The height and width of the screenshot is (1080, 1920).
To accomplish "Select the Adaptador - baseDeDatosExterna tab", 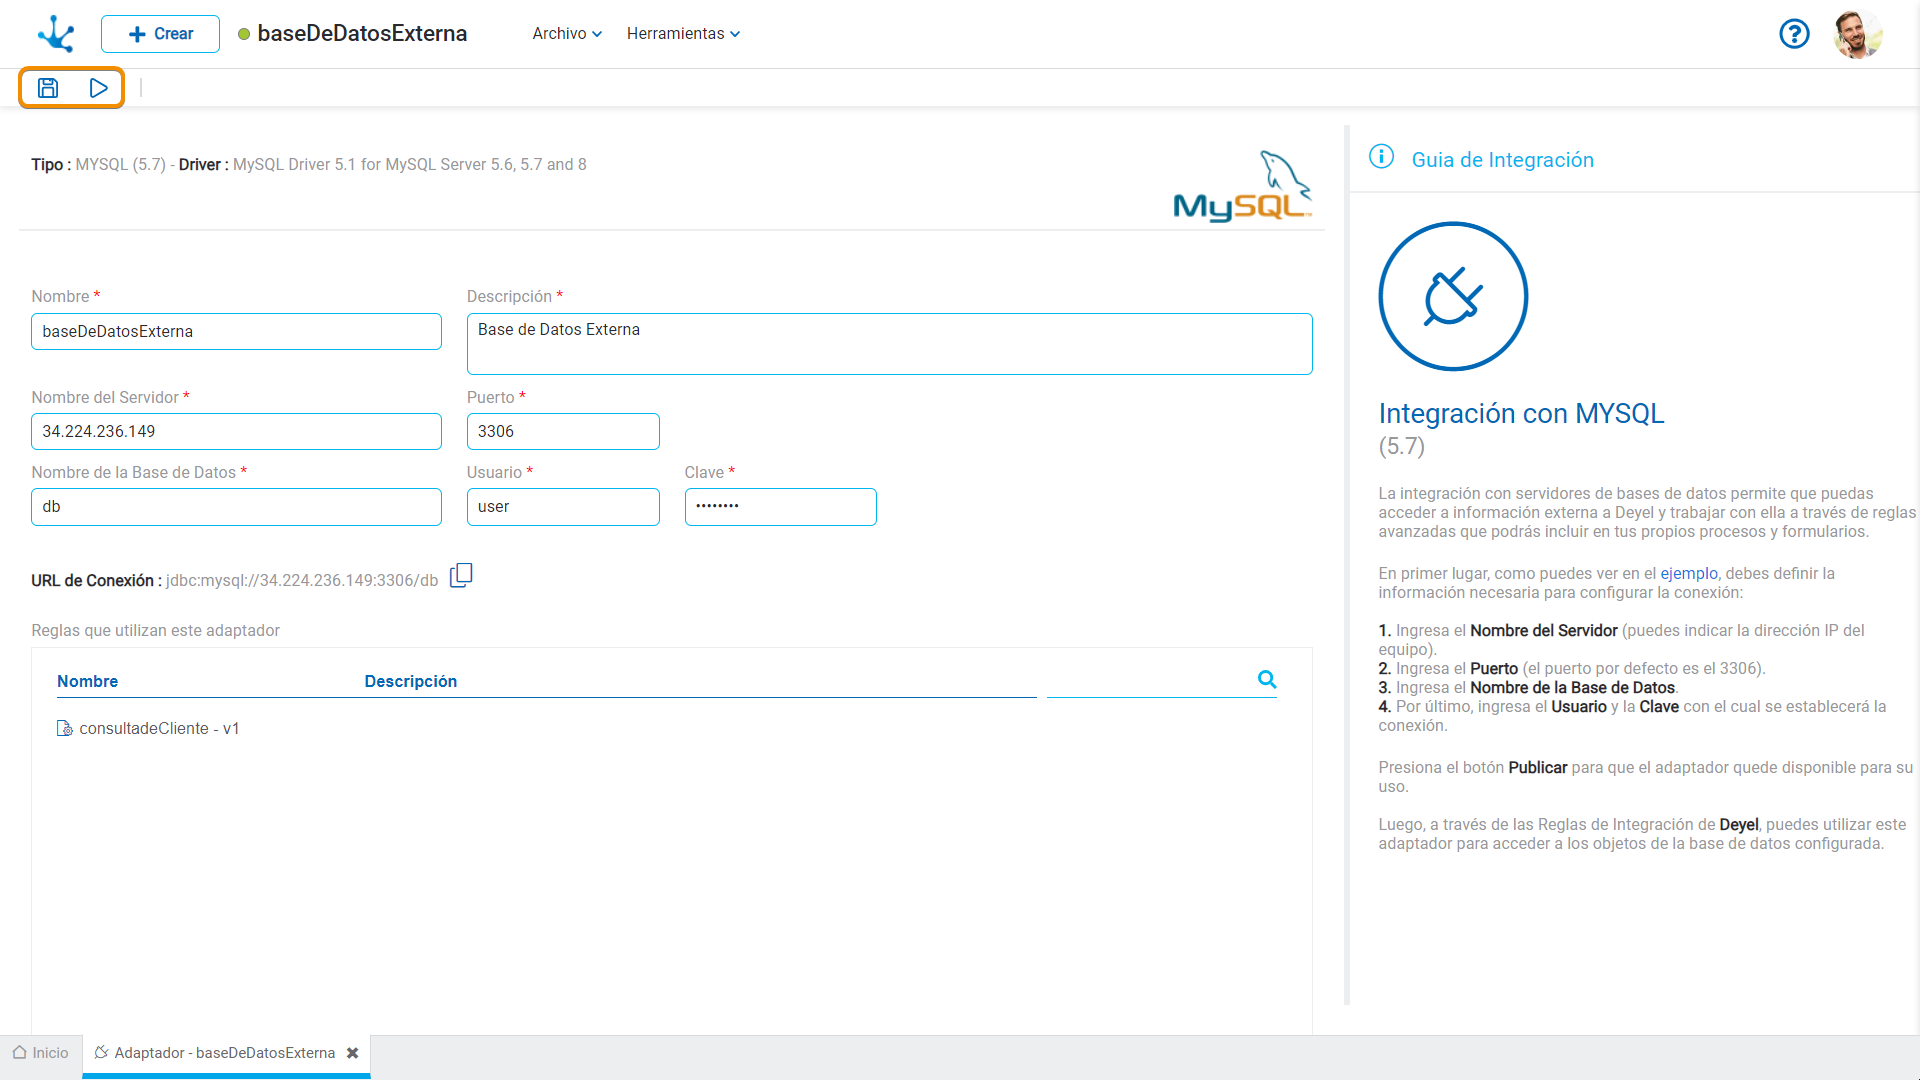I will [224, 1053].
